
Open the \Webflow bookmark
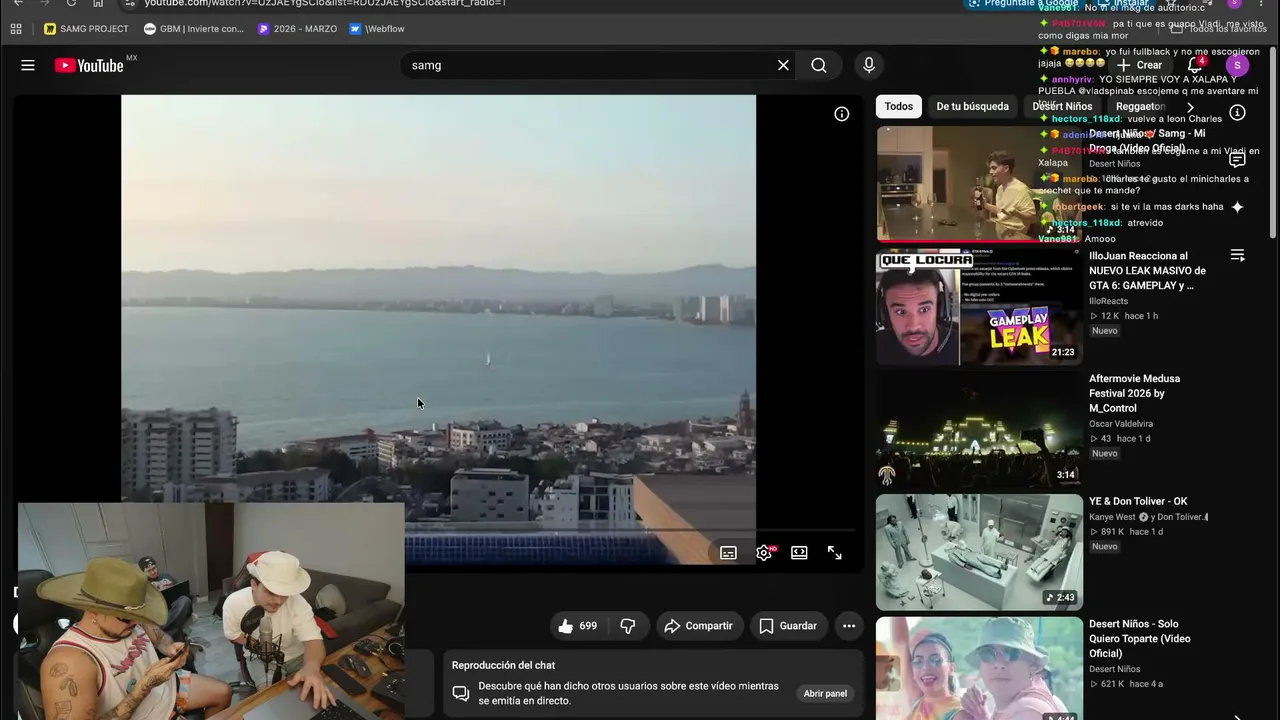click(x=377, y=29)
